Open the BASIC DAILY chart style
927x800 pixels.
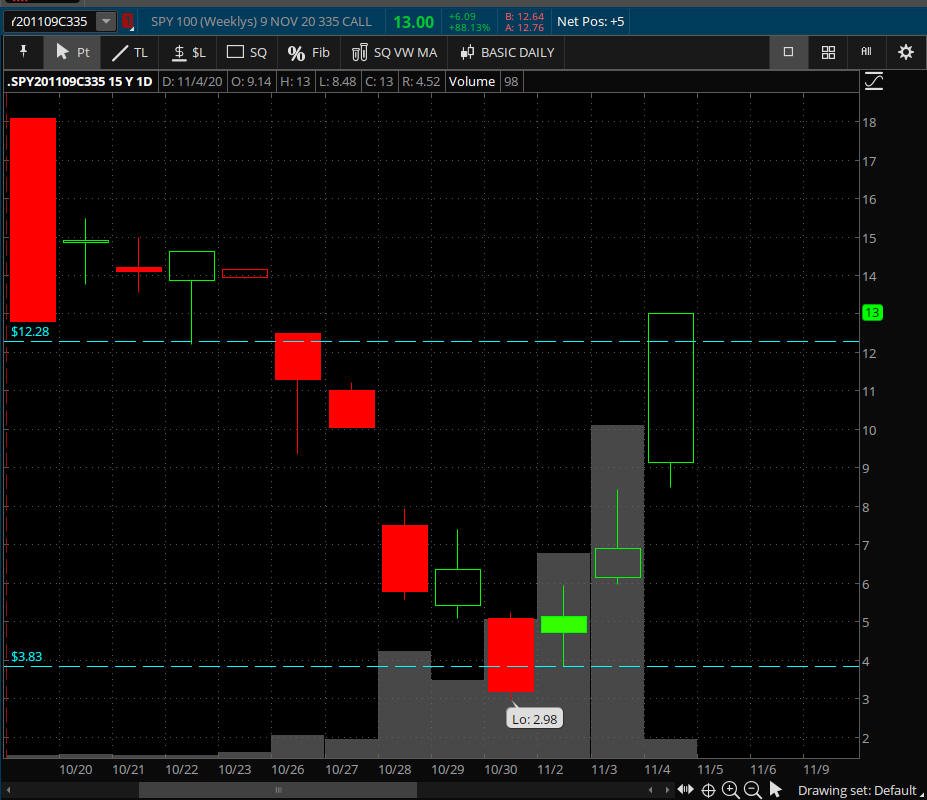point(507,52)
